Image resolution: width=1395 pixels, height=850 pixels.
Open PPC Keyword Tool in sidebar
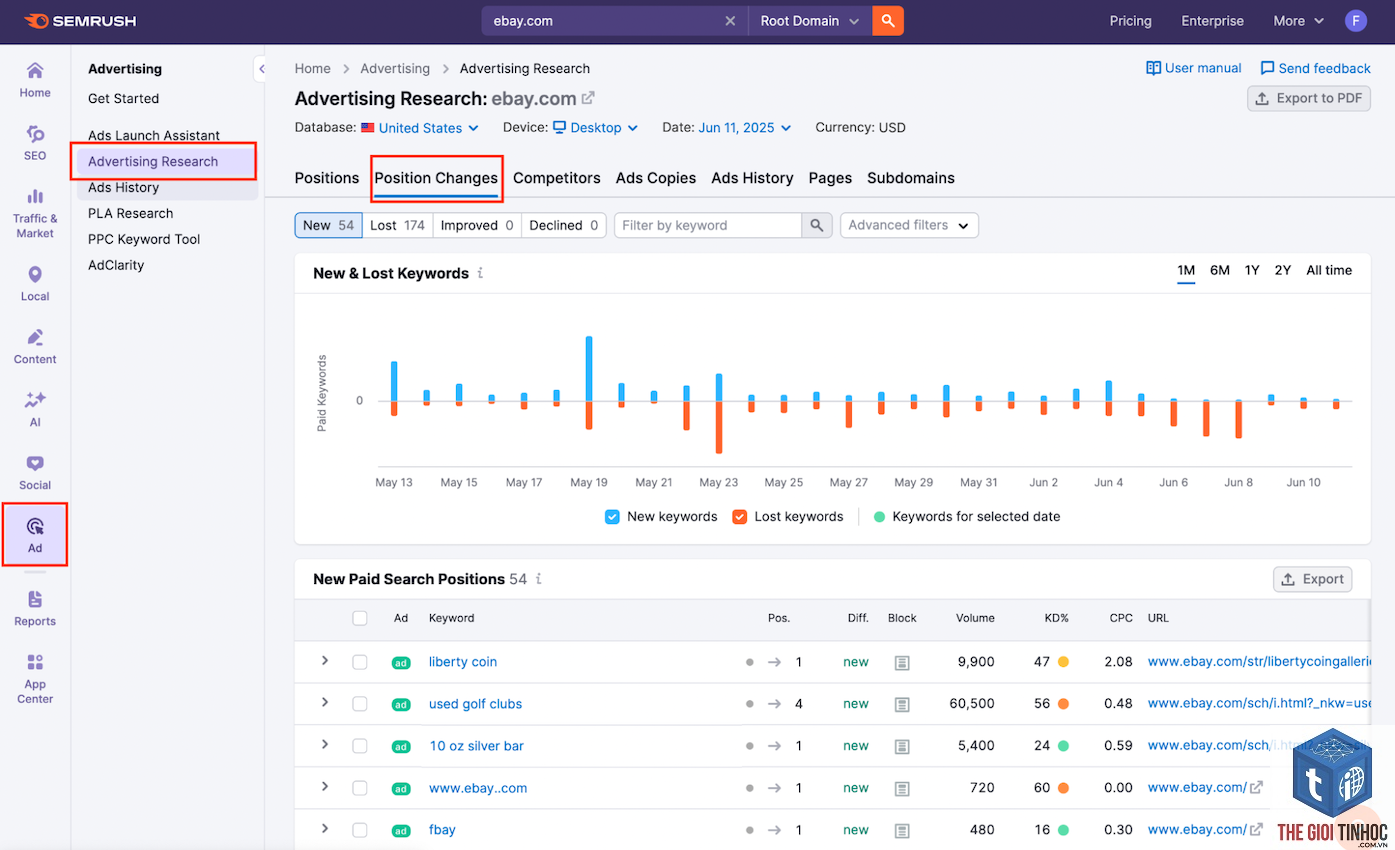(144, 239)
